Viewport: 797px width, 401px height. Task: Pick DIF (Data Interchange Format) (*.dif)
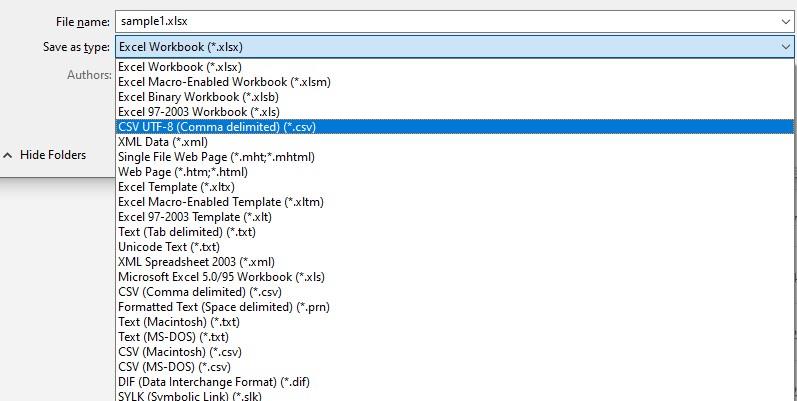[454, 382]
